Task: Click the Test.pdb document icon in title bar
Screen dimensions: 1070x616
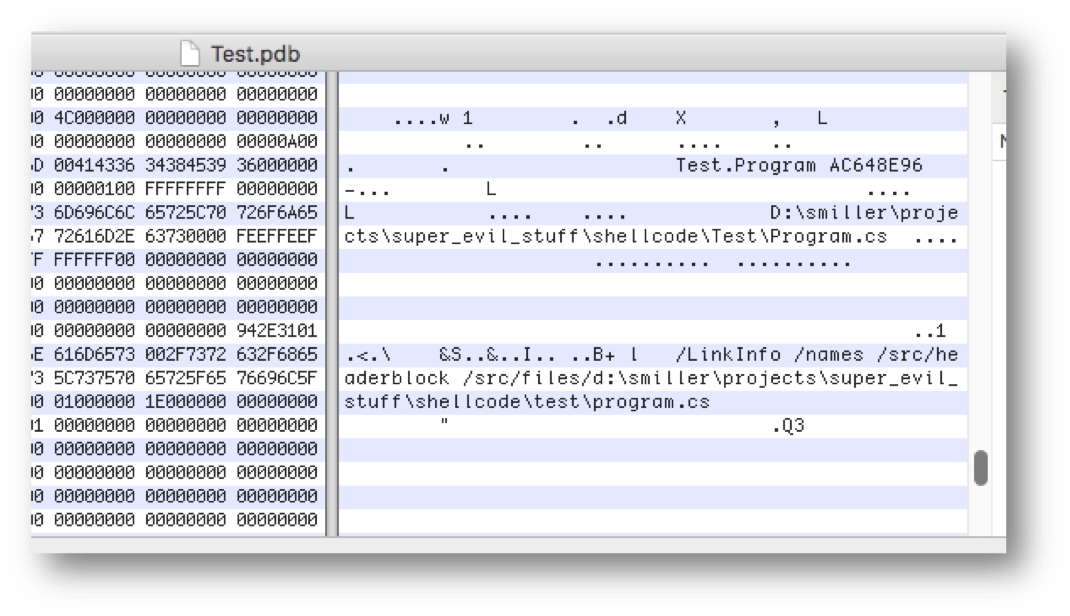Action: 190,53
